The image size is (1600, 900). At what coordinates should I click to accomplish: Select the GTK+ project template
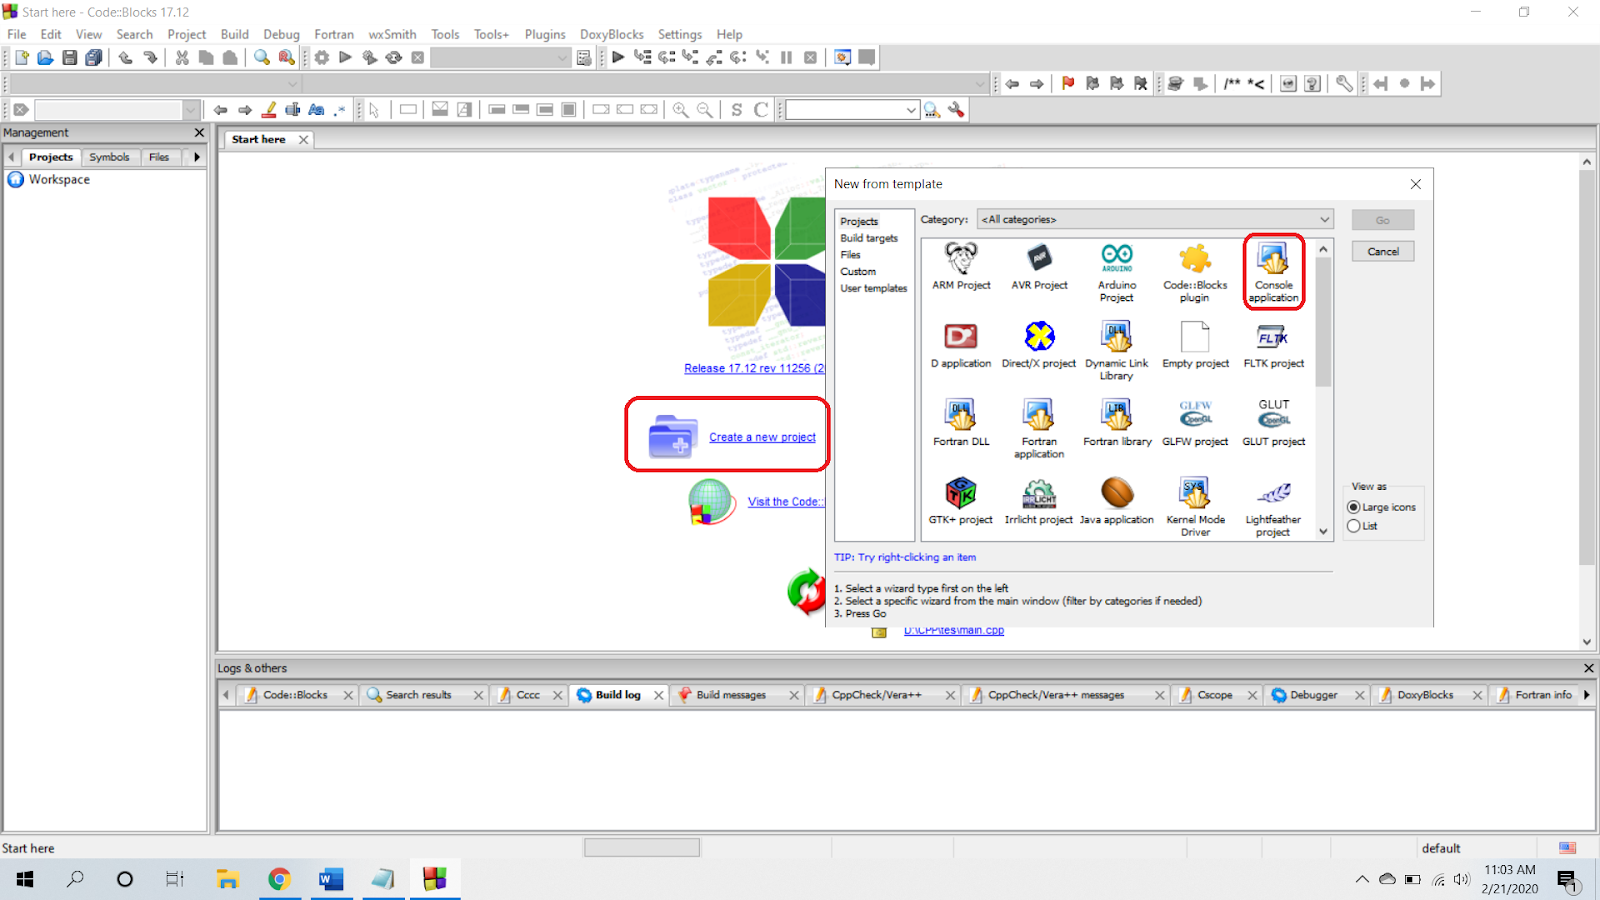pos(961,501)
